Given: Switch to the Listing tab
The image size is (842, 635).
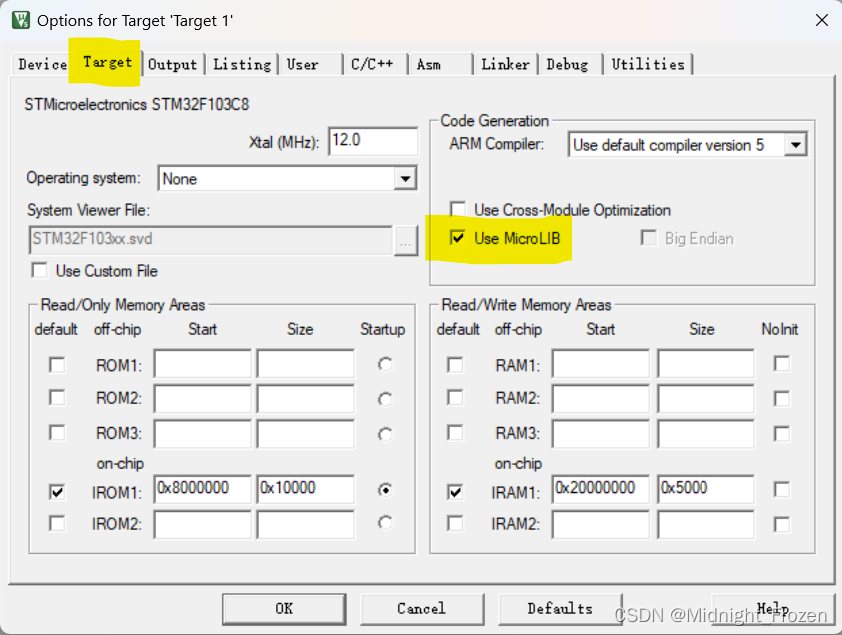Looking at the screenshot, I should [242, 64].
